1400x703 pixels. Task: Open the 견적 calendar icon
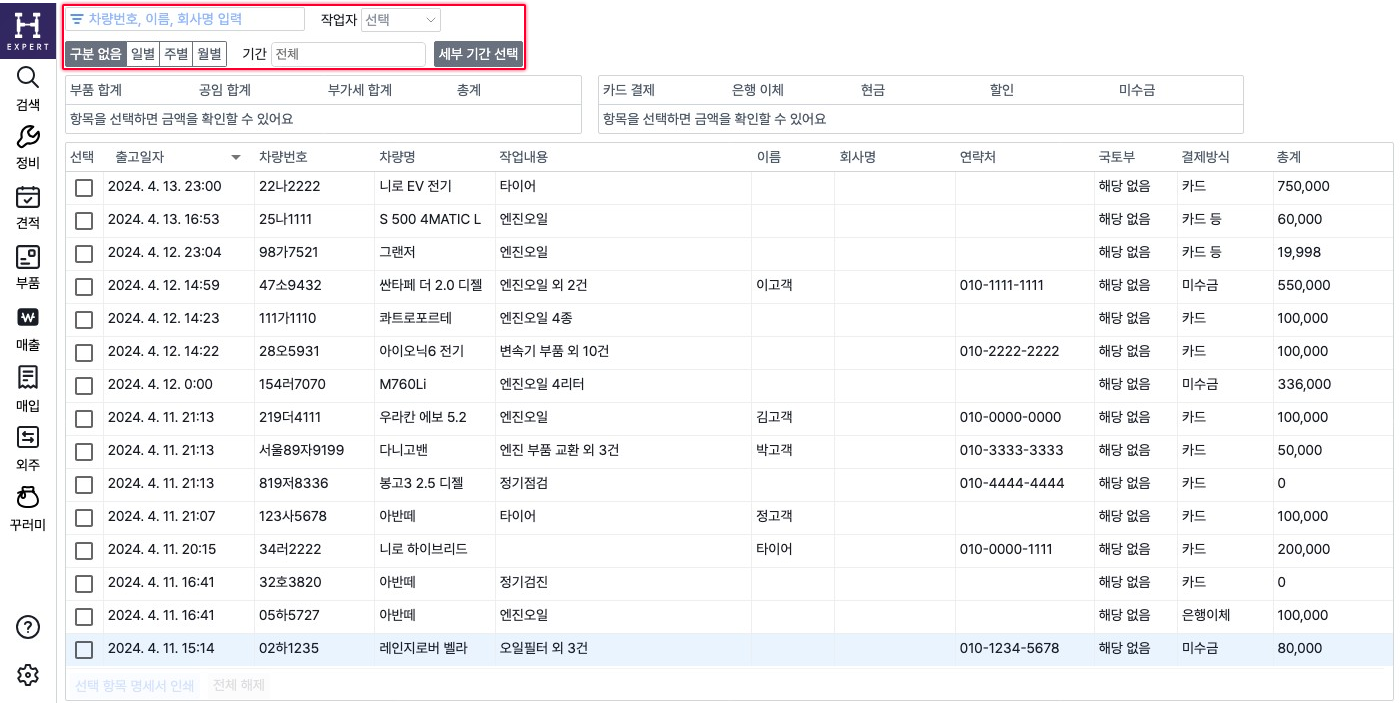[28, 197]
